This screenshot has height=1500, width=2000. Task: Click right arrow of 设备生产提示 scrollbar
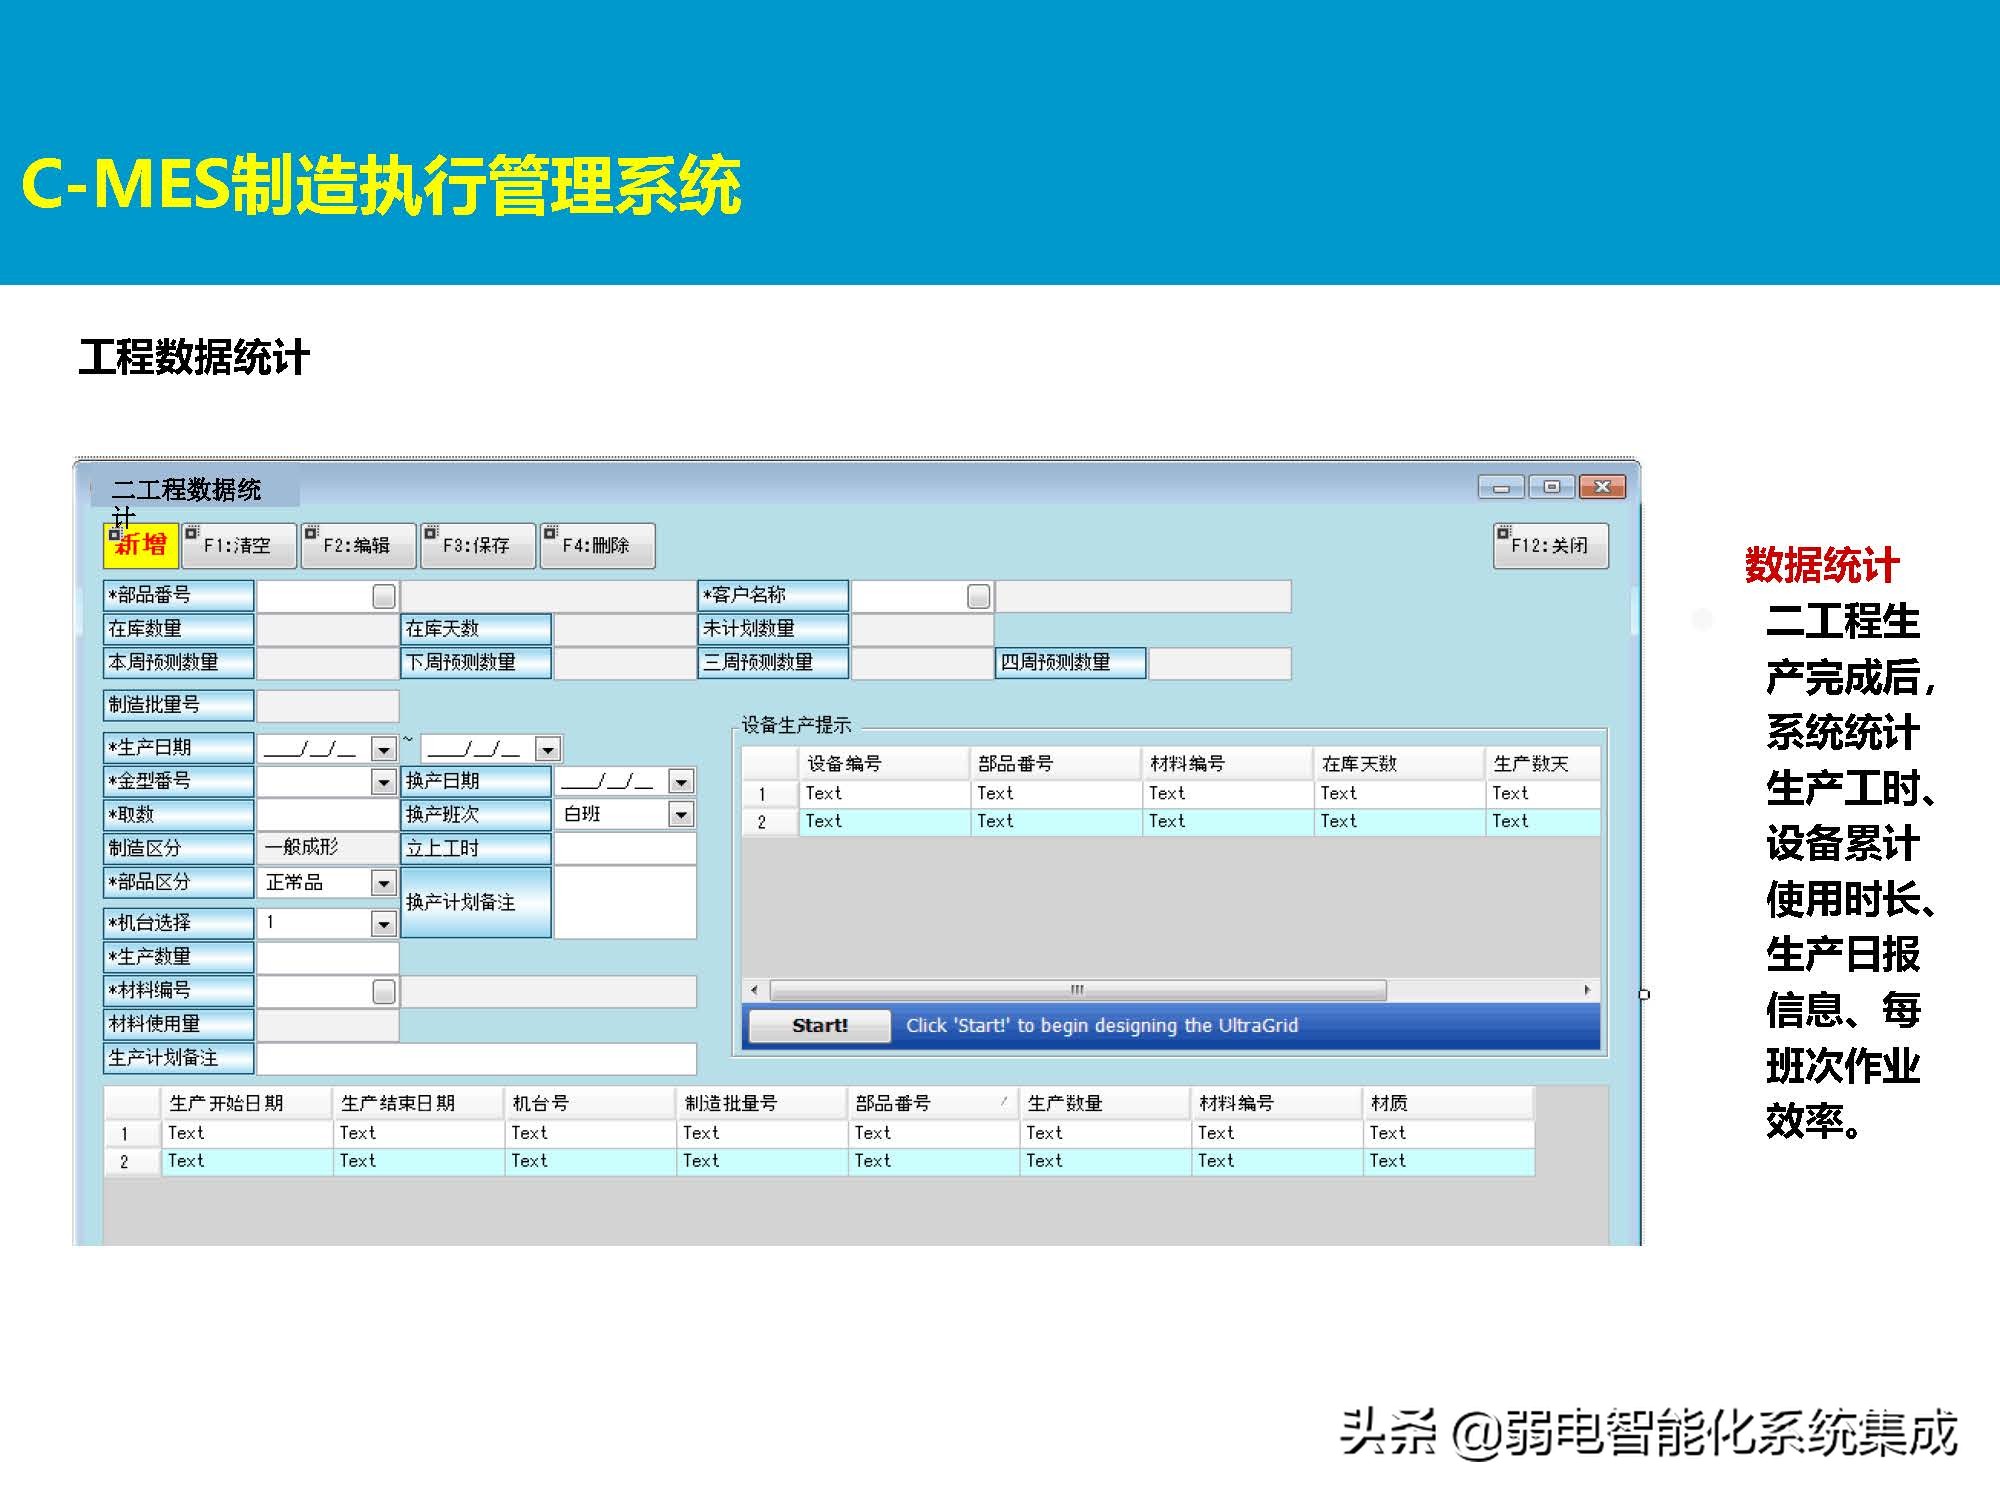(1588, 991)
